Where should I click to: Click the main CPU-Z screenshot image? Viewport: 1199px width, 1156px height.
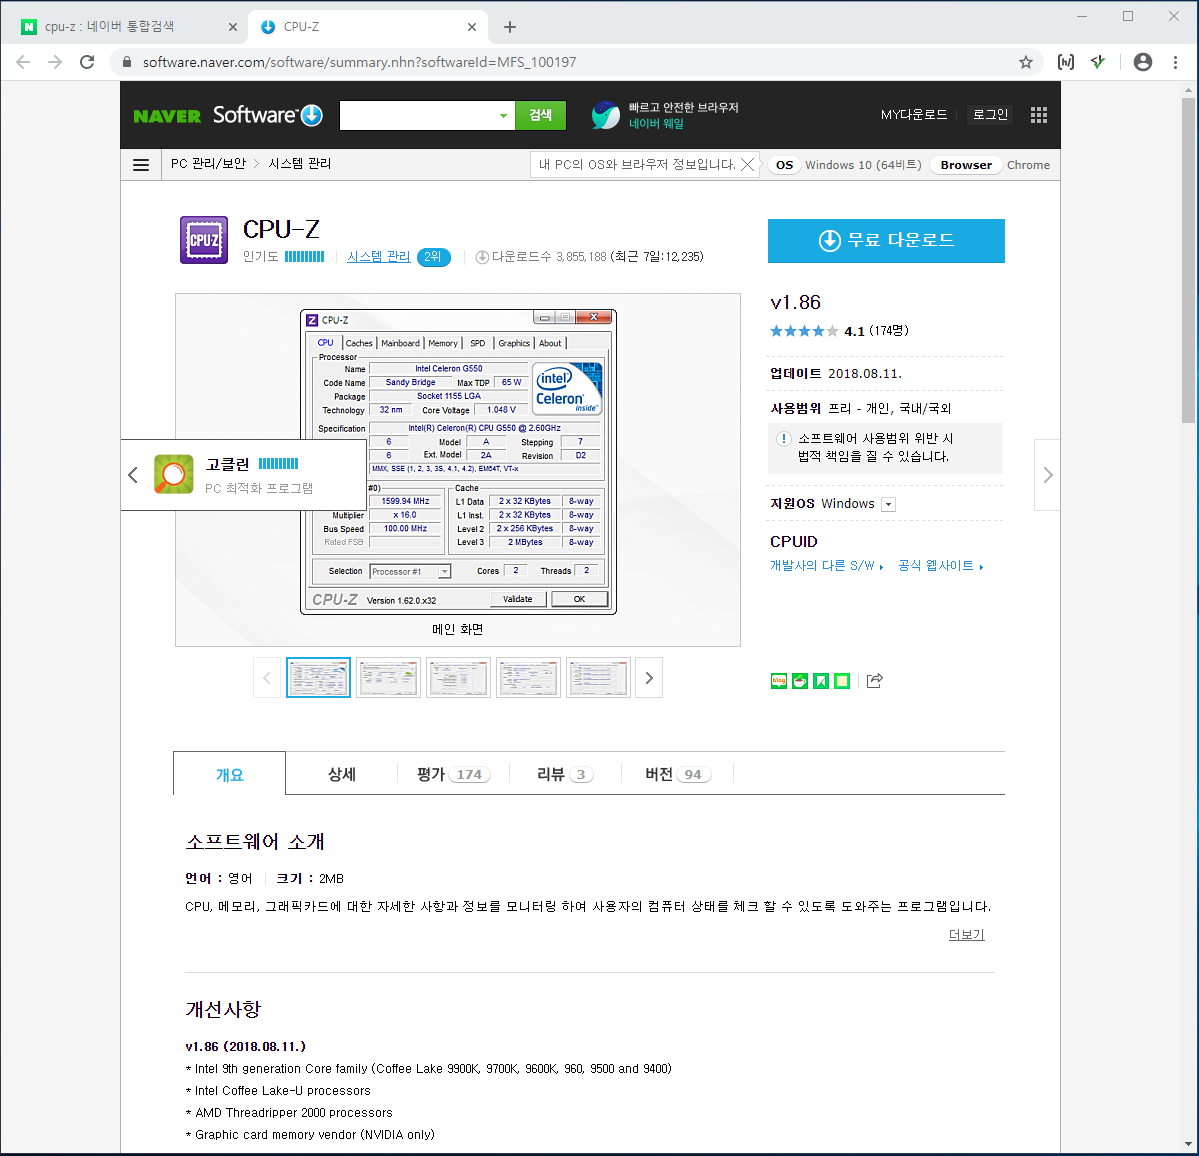(x=458, y=462)
